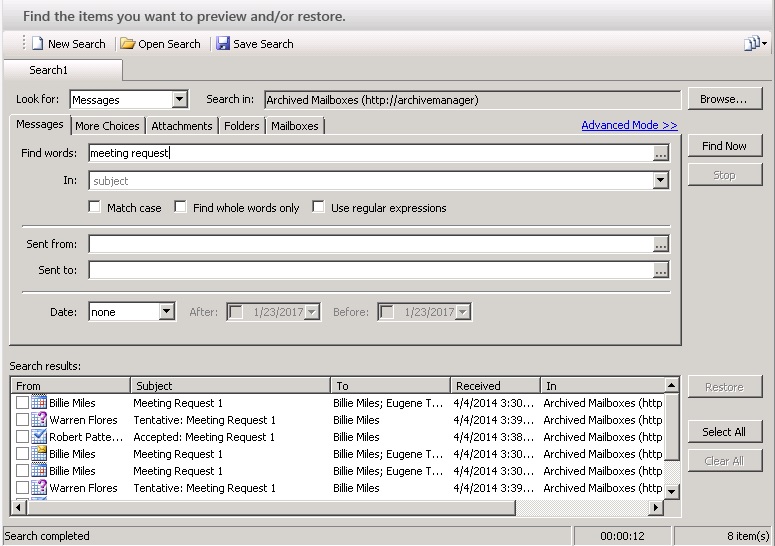The image size is (775, 546).
Task: Toggle Find whole words only
Action: coord(181,208)
